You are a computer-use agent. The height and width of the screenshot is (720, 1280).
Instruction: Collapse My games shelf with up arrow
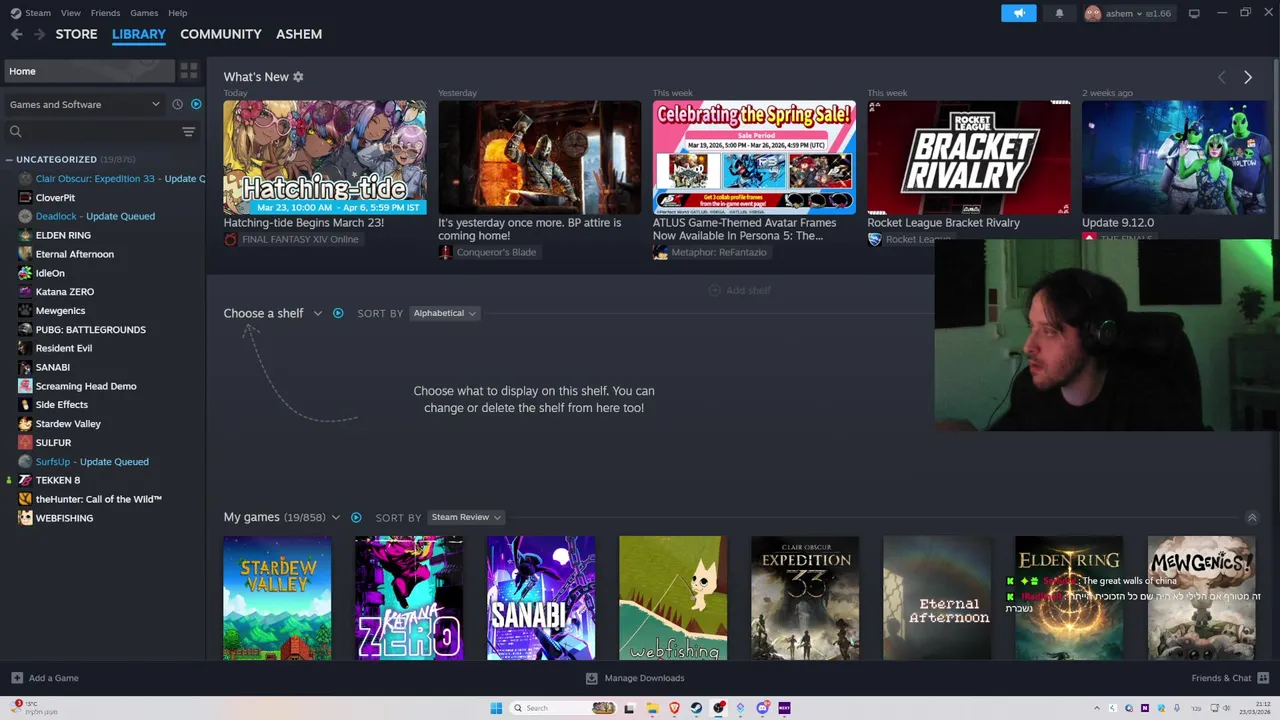tap(1251, 517)
